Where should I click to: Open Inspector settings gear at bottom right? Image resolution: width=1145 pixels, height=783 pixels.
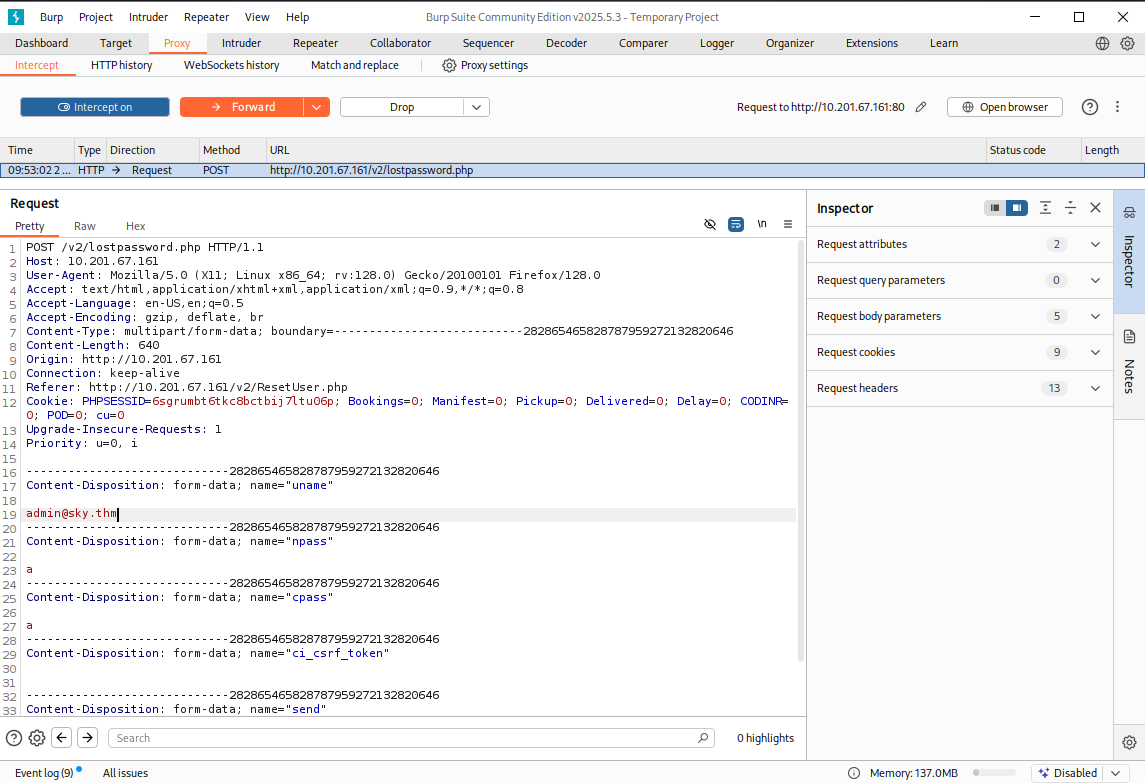click(x=1129, y=742)
